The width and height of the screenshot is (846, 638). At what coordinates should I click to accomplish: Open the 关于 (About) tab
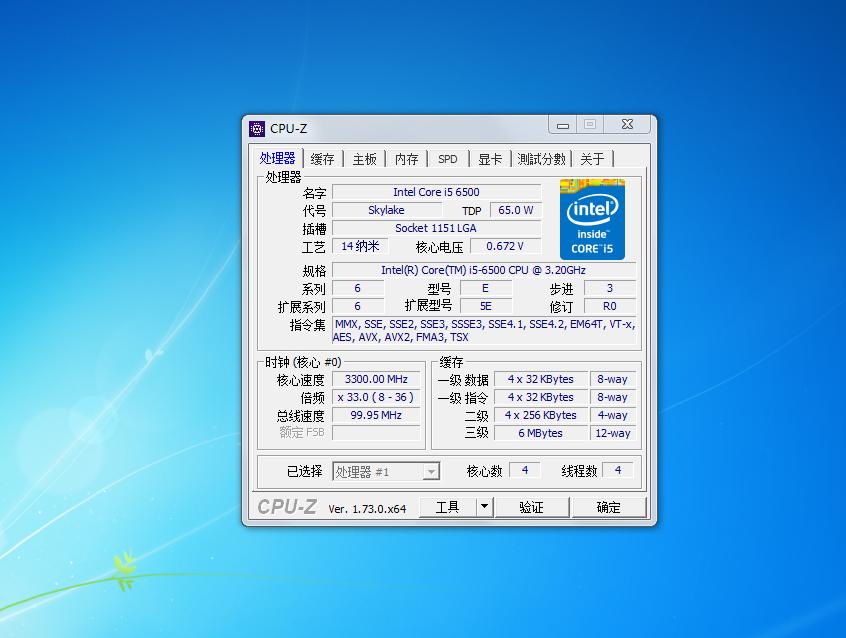pyautogui.click(x=592, y=158)
